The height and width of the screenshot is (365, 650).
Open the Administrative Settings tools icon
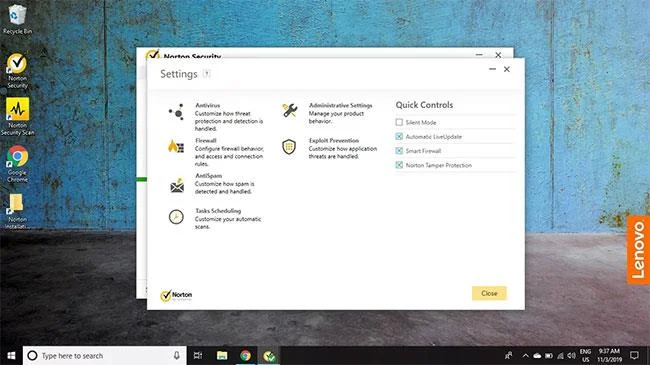(289, 110)
